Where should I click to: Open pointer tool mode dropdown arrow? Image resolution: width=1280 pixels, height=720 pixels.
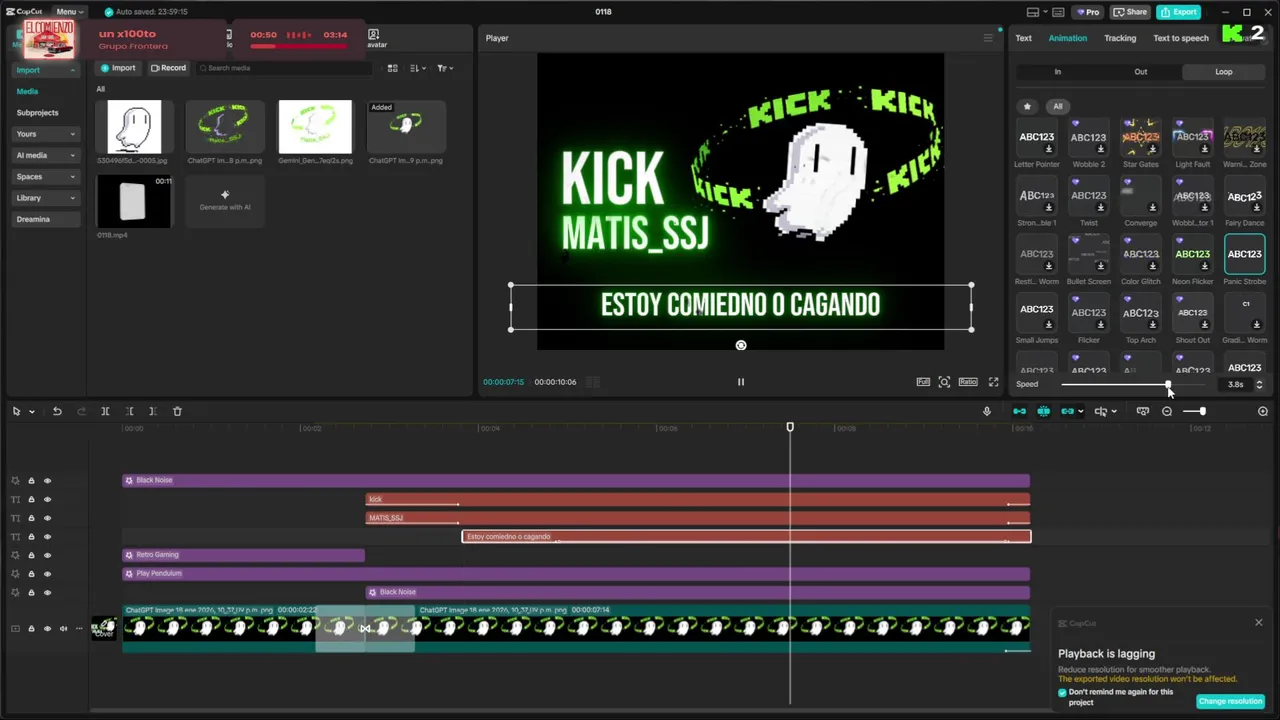[x=32, y=412]
